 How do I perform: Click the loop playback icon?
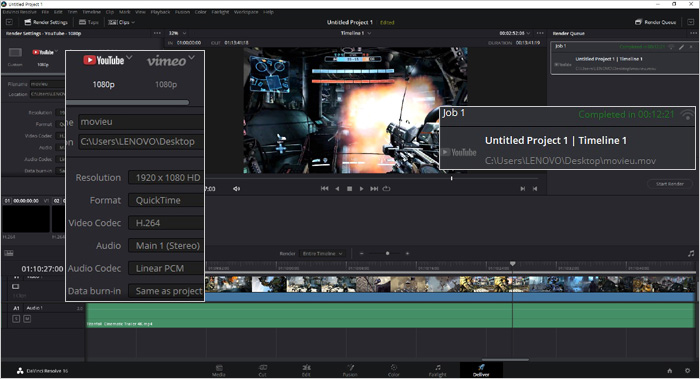387,189
